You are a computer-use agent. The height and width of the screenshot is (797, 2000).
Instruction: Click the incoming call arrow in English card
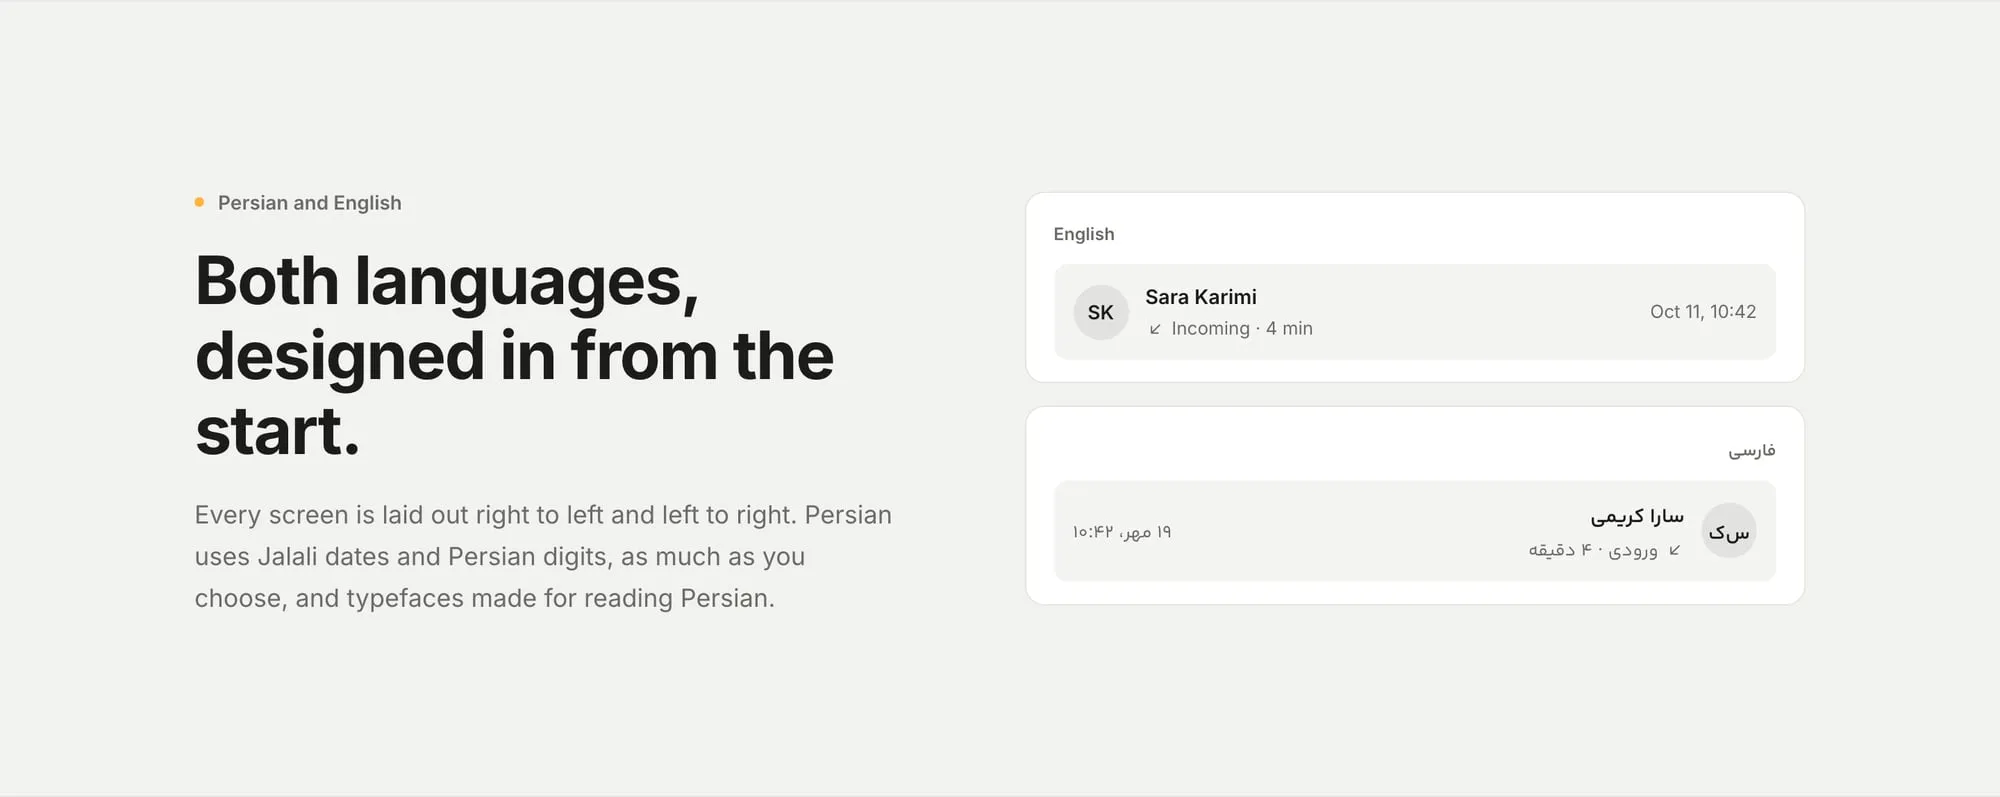[x=1155, y=329]
